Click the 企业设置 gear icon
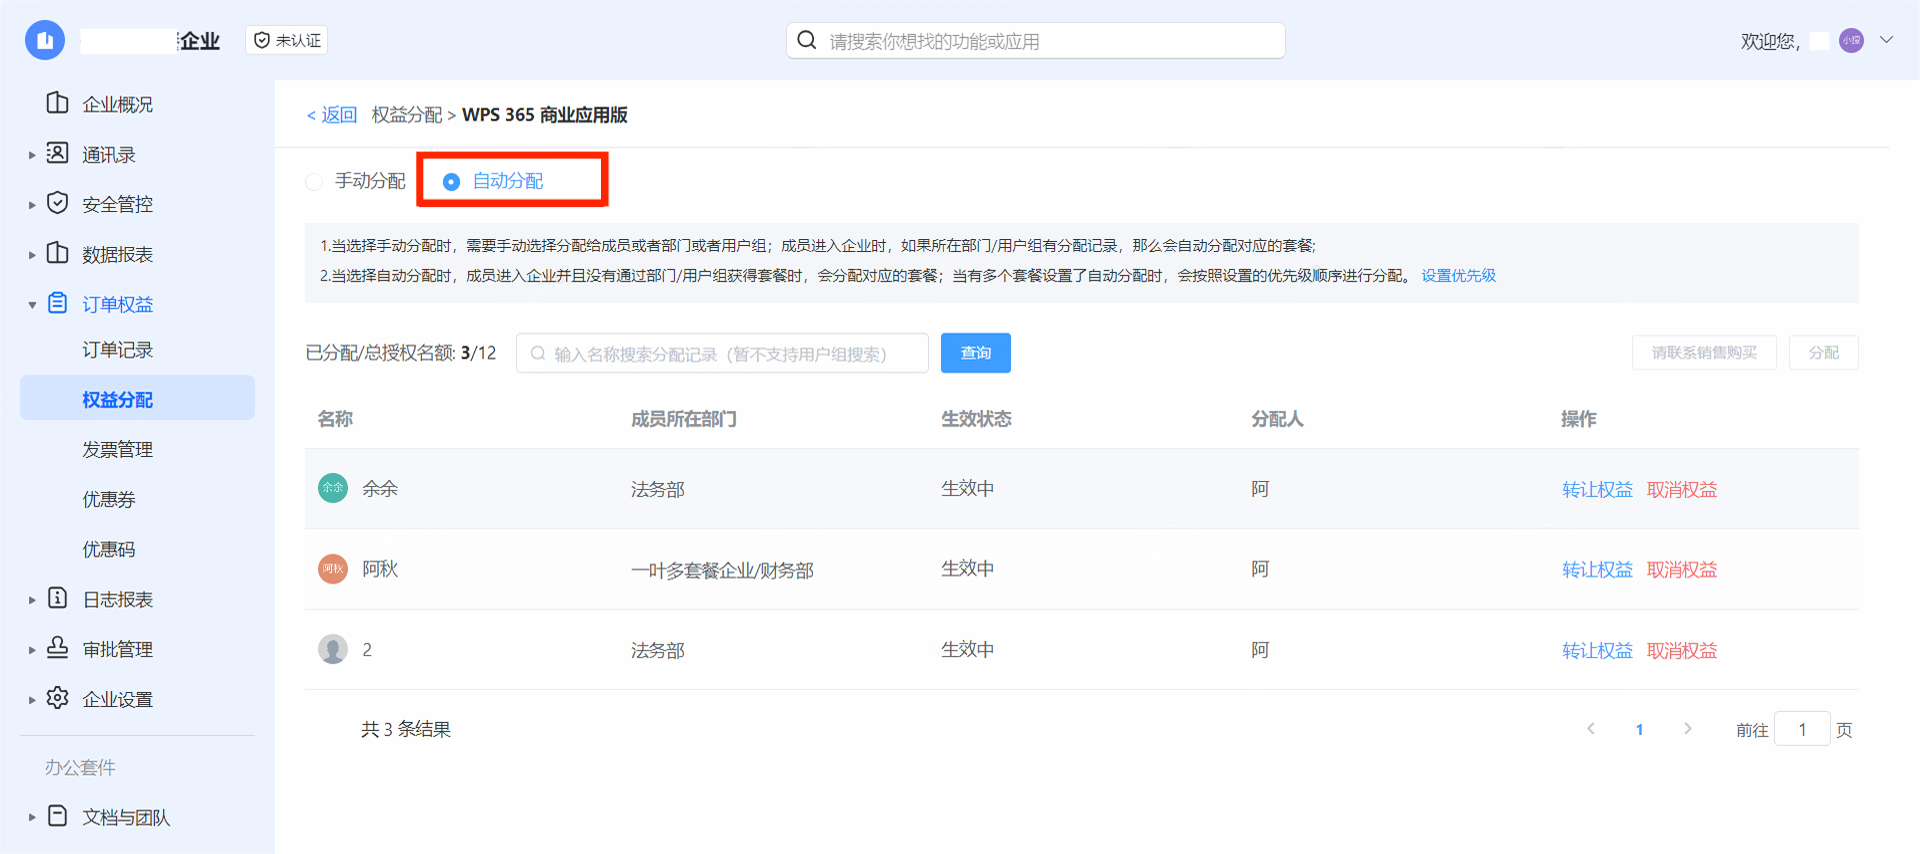1920x854 pixels. (x=58, y=698)
